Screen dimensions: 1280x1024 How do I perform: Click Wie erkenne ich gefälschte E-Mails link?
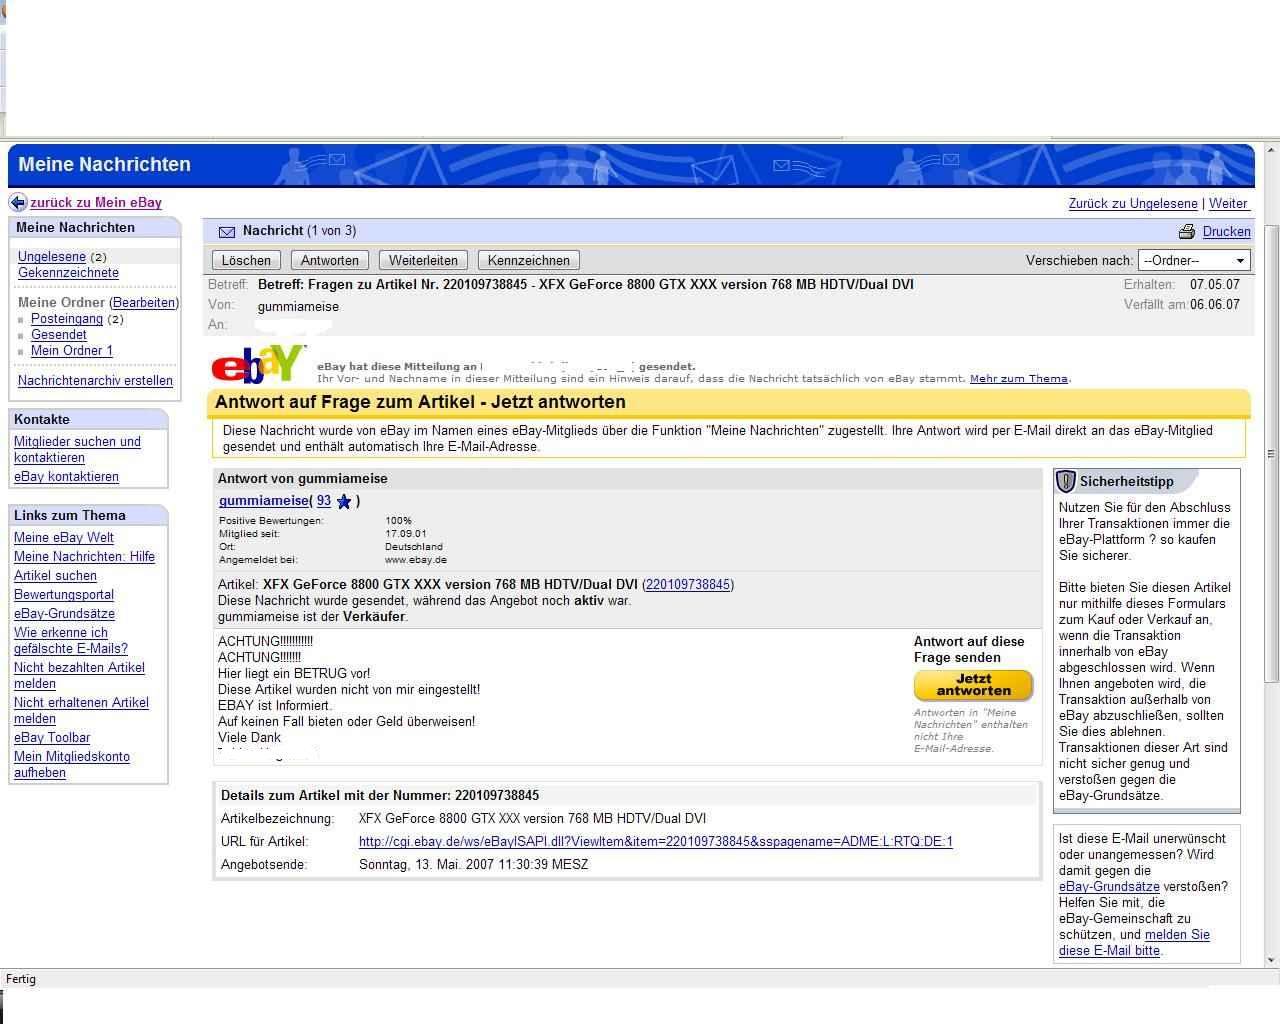[x=71, y=641]
